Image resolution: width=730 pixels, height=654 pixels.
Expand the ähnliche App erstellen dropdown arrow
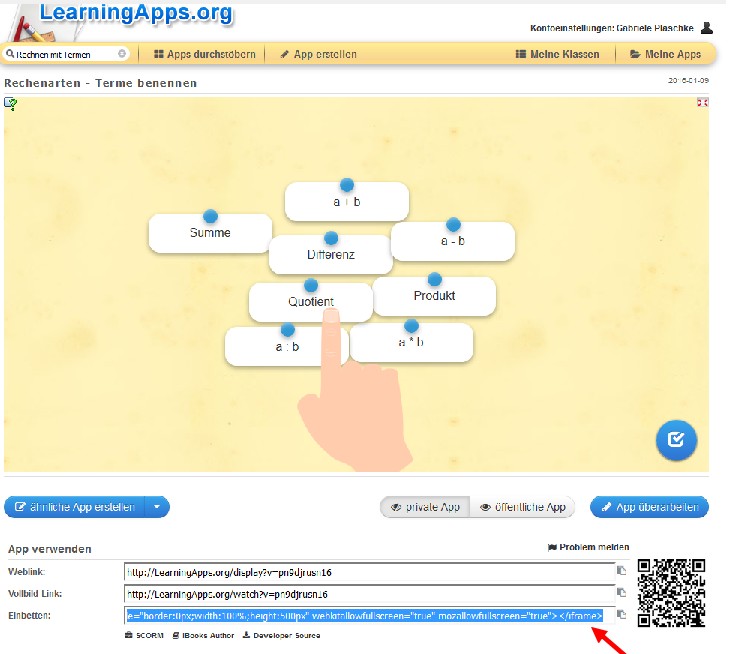pyautogui.click(x=157, y=507)
